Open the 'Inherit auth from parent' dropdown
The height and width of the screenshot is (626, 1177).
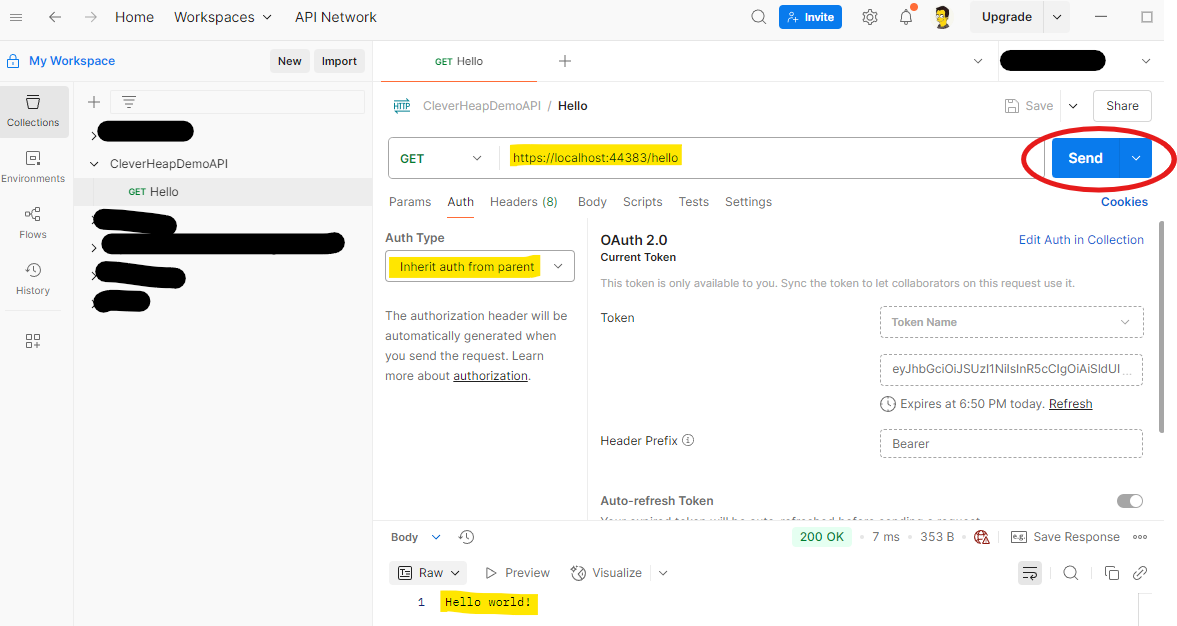tap(479, 266)
